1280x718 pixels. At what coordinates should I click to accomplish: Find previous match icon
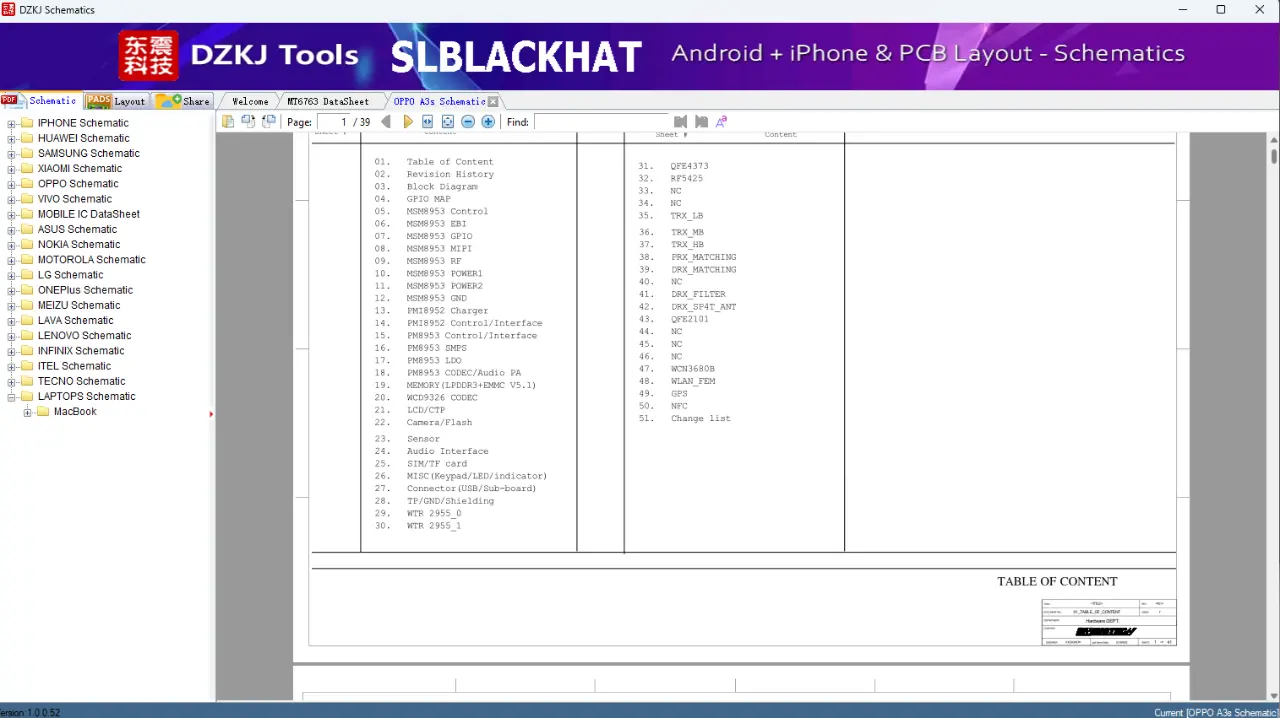click(681, 122)
